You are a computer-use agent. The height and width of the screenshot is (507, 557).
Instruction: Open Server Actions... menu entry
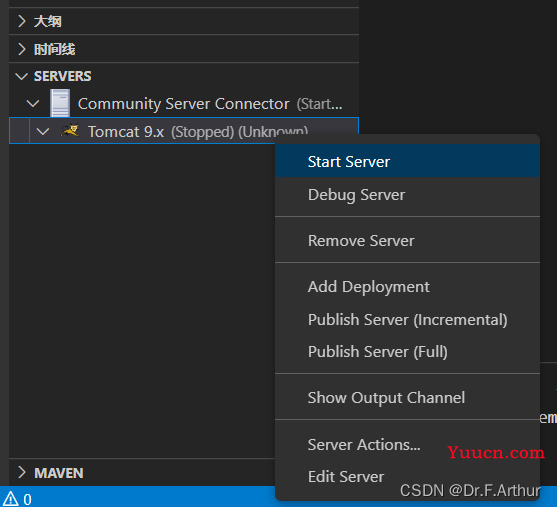407,444
